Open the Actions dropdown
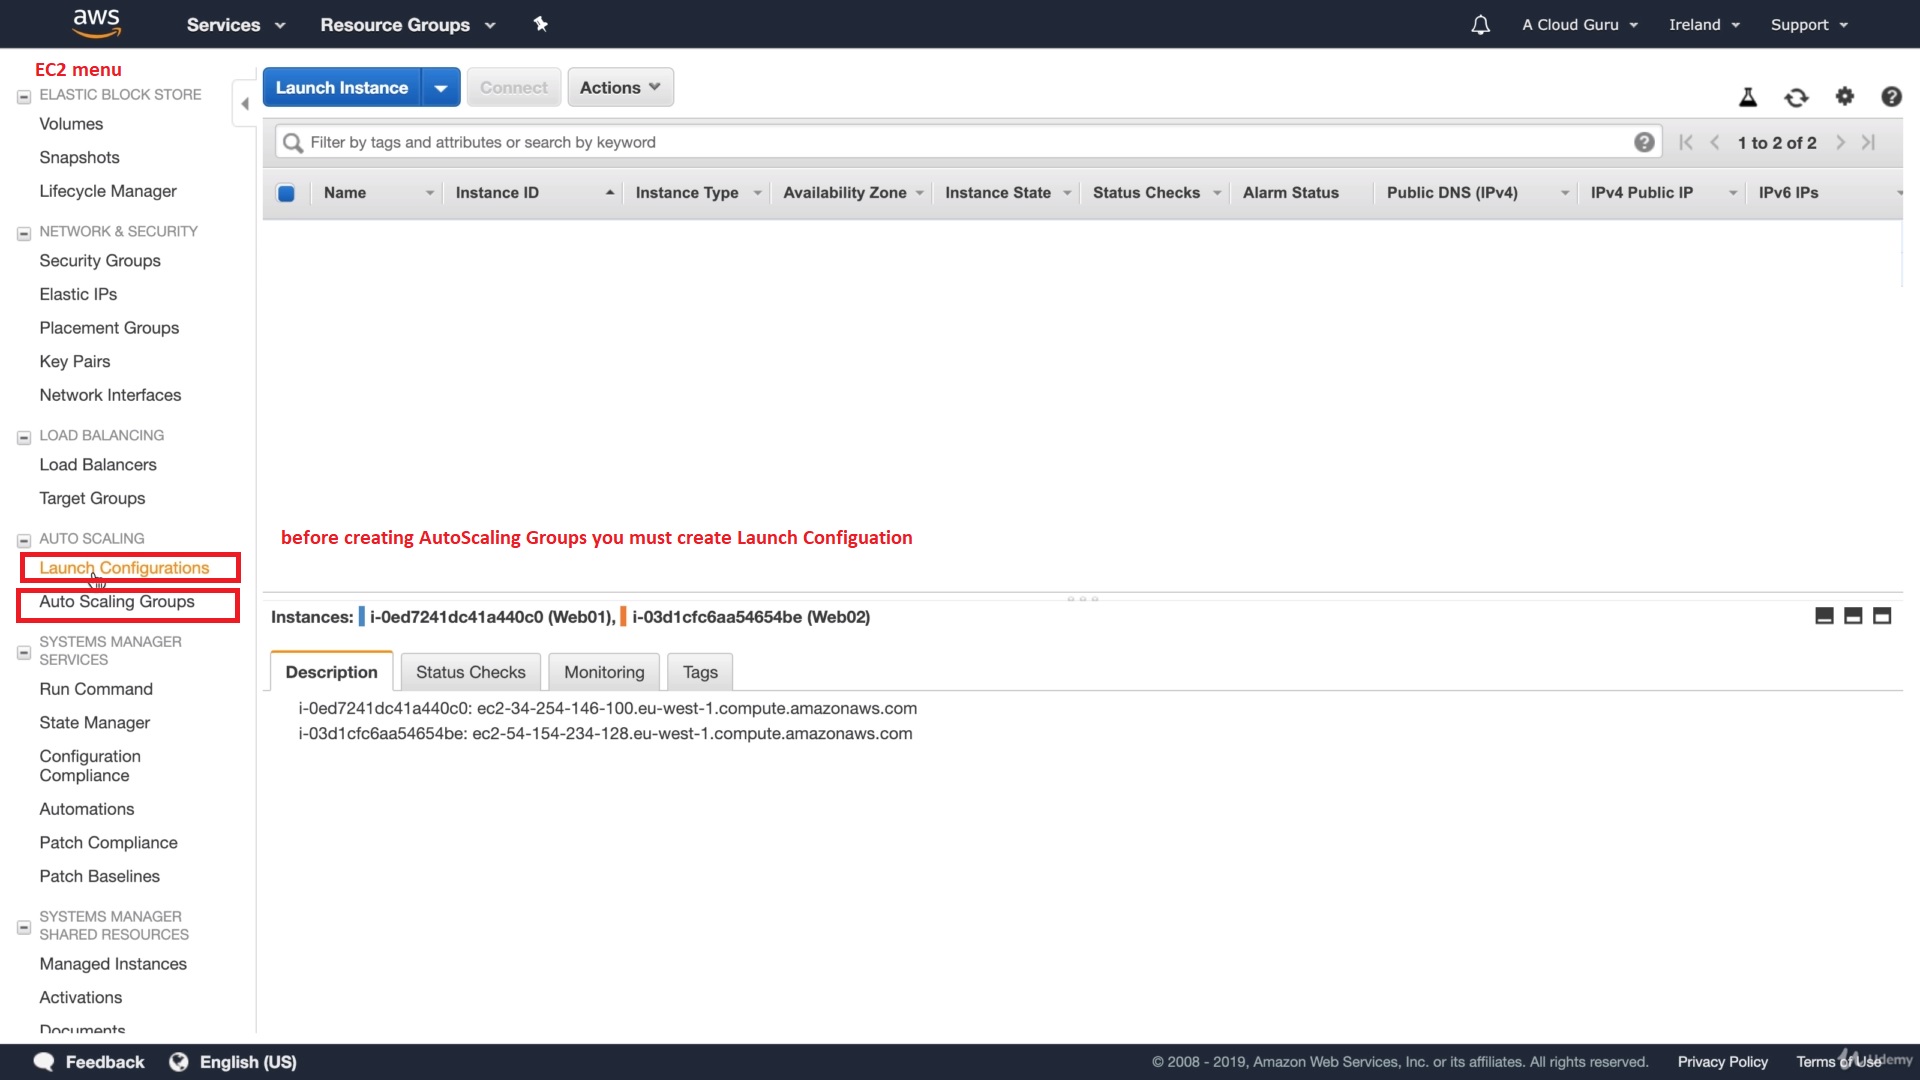 620,87
